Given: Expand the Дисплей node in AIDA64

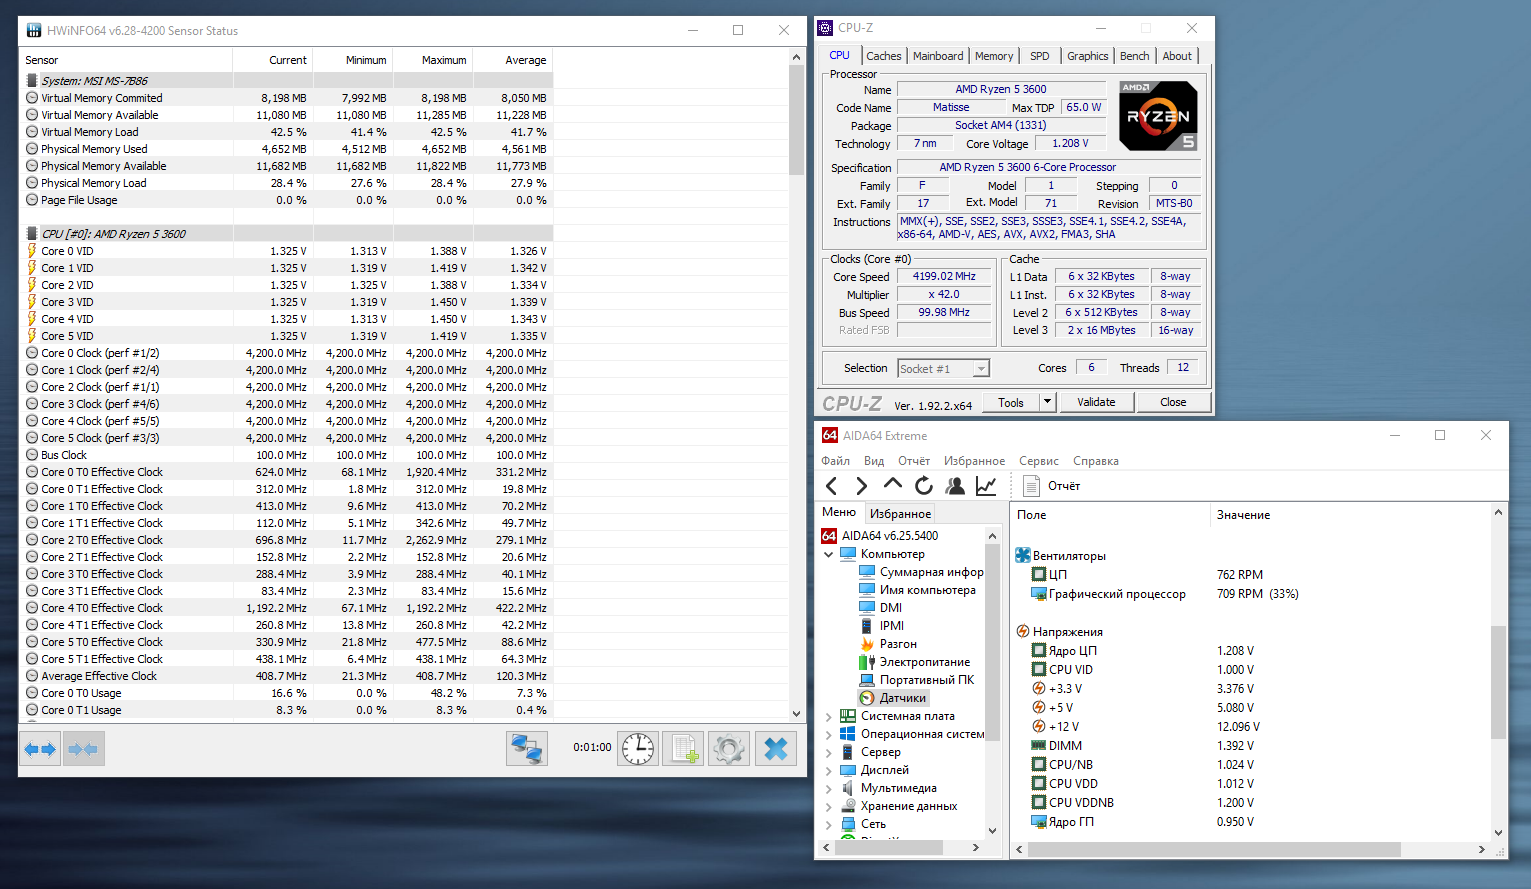Looking at the screenshot, I should 829,770.
